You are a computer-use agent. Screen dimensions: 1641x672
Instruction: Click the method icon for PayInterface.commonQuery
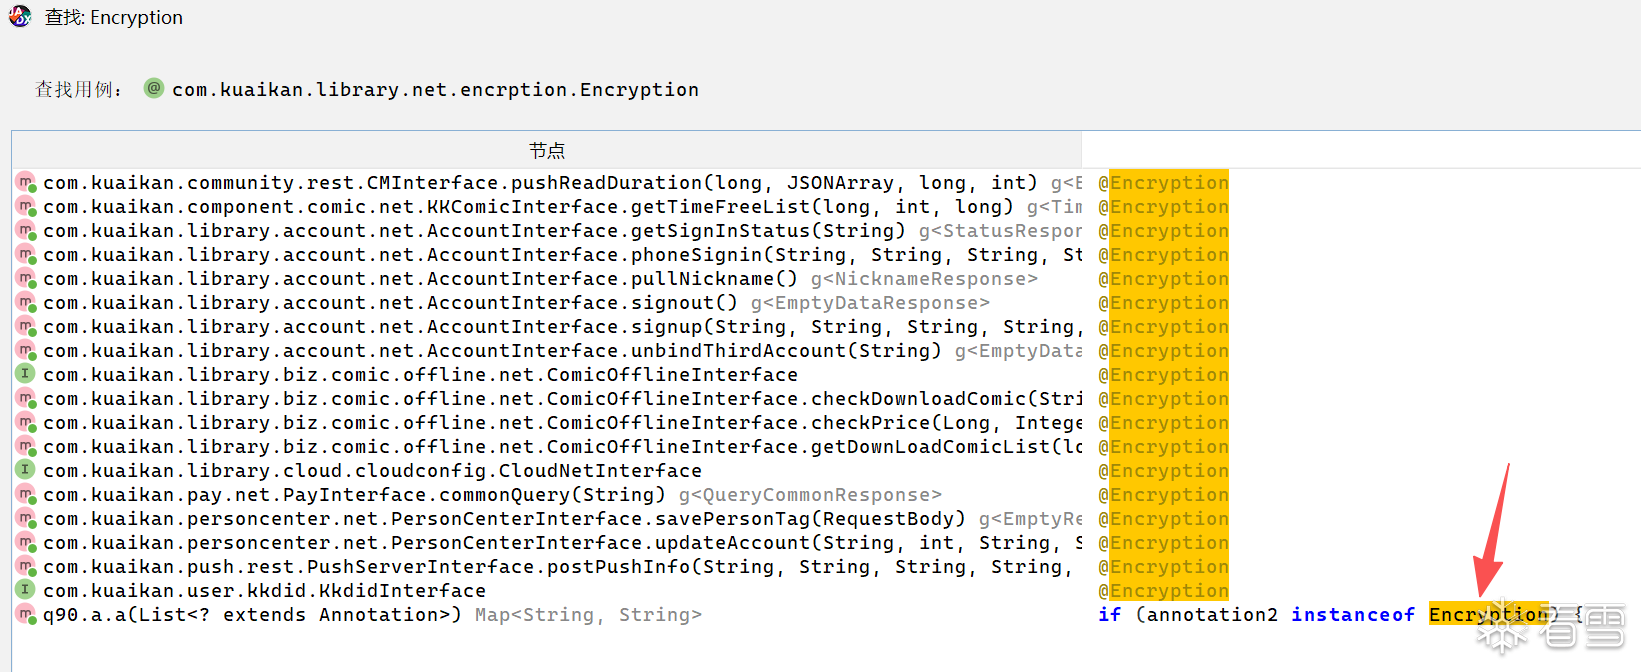tap(26, 494)
